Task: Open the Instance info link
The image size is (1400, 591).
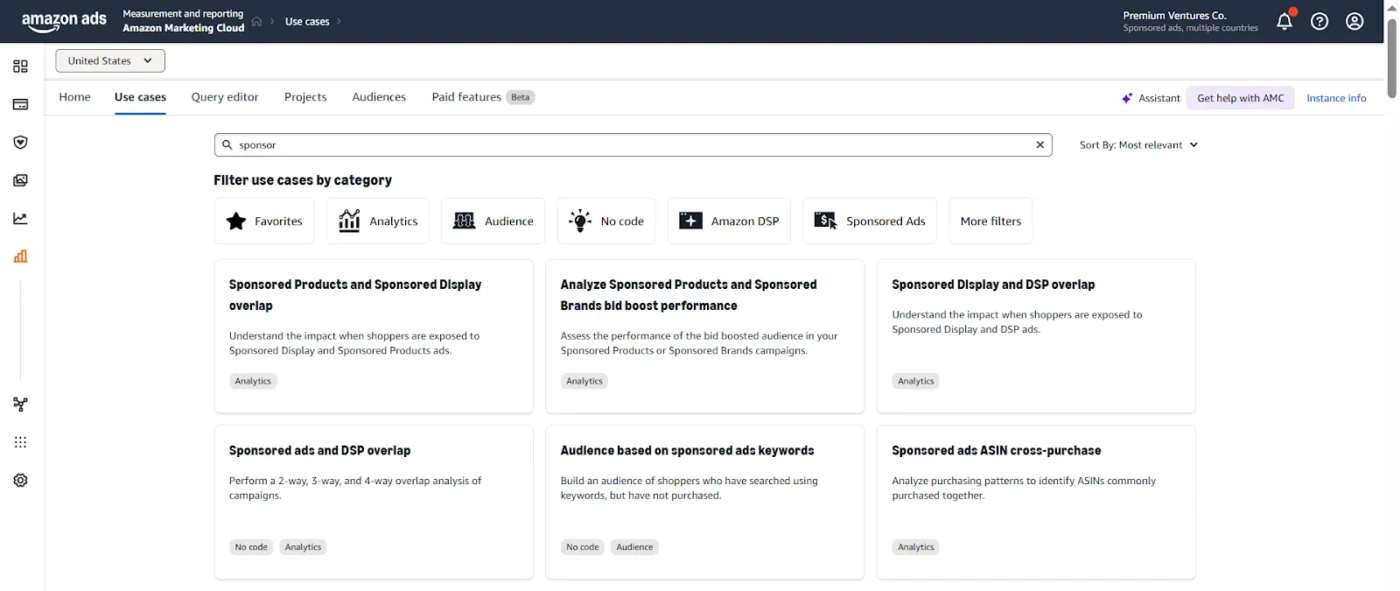Action: 1336,98
